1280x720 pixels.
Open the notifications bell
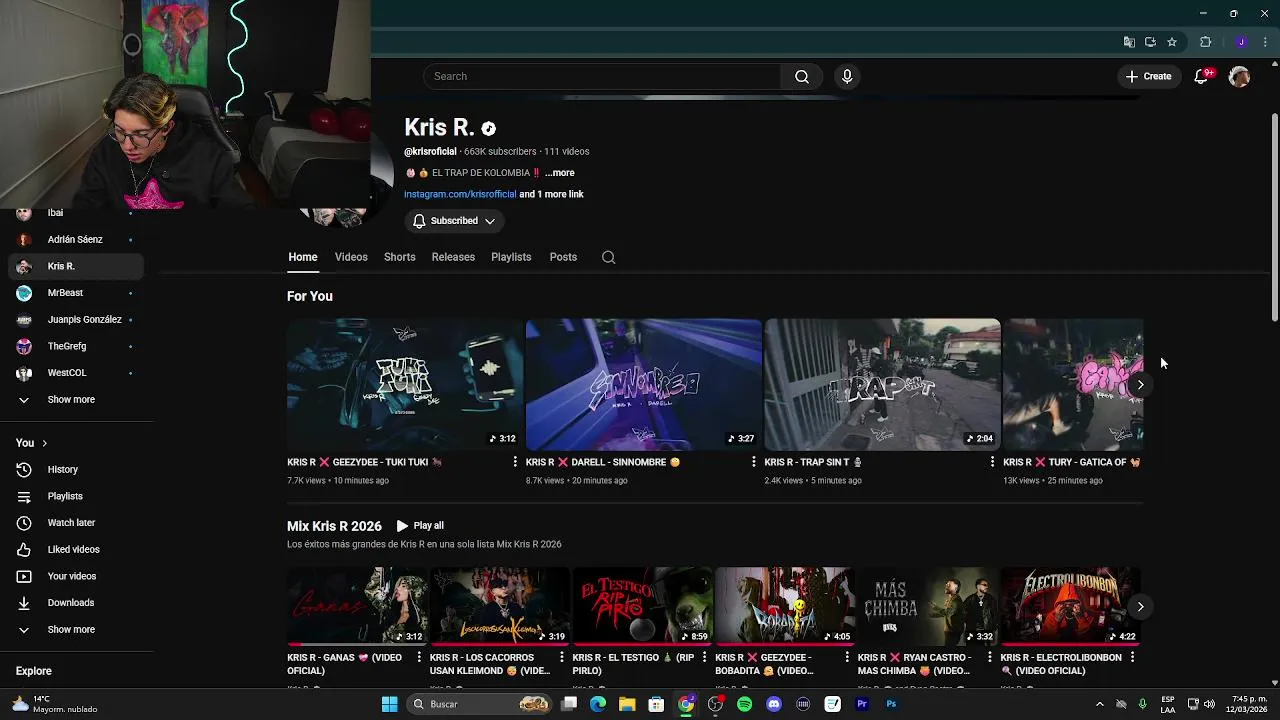pyautogui.click(x=1202, y=76)
